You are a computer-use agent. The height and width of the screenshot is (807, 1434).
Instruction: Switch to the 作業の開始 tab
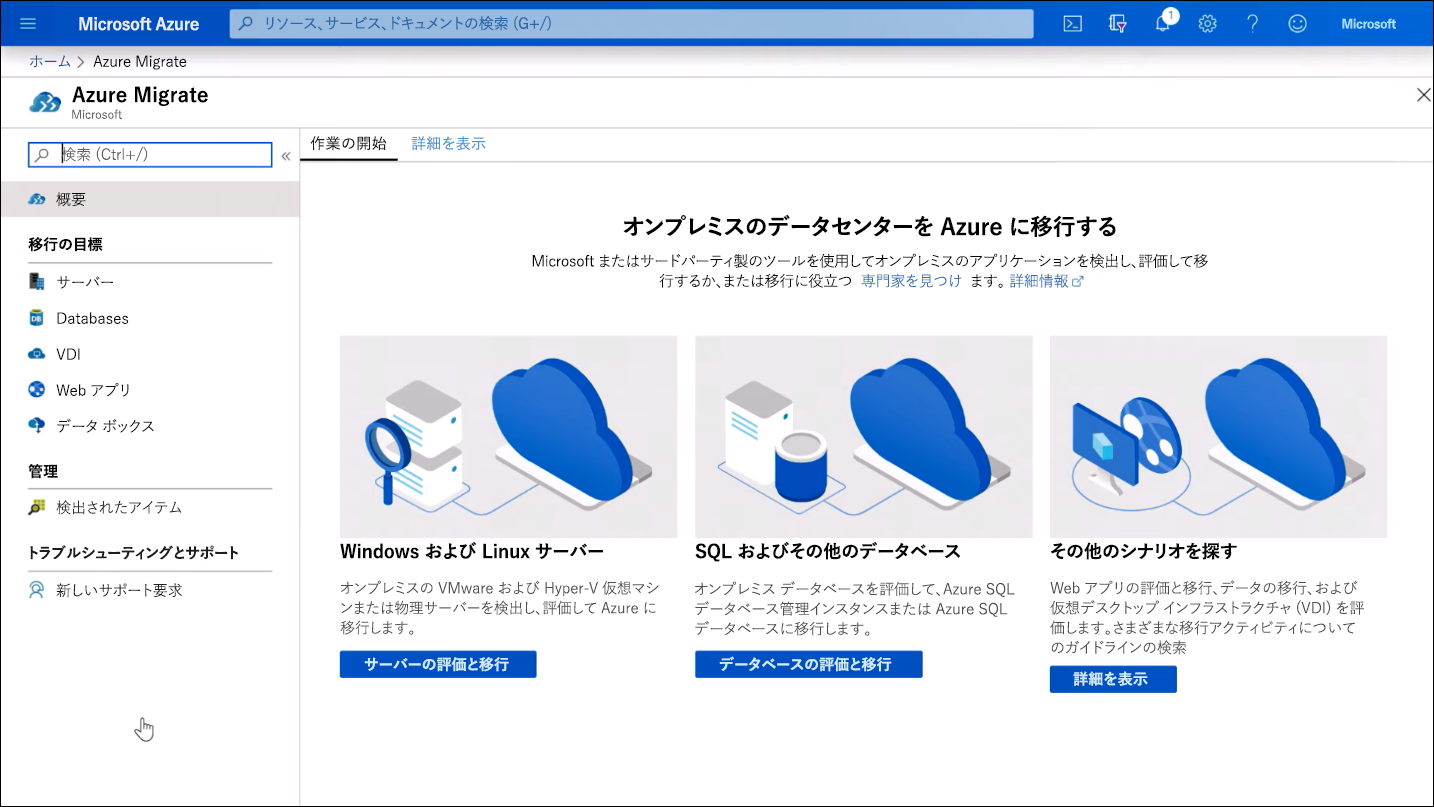[348, 143]
